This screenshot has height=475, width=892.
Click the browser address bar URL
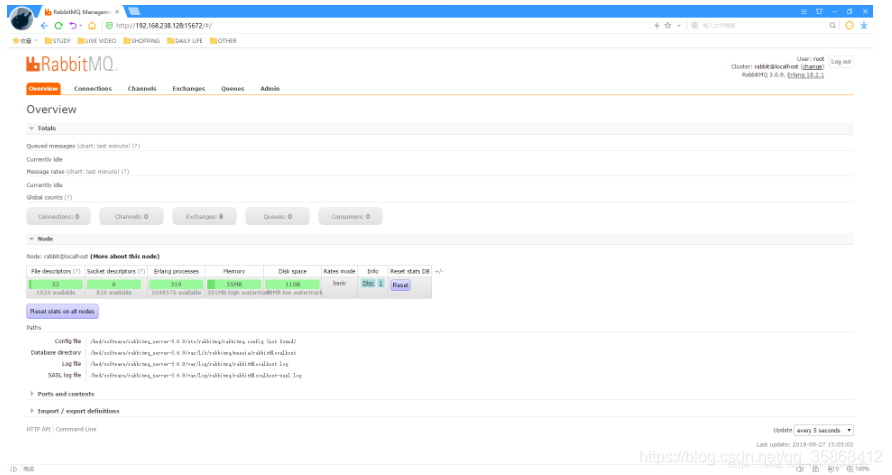pyautogui.click(x=164, y=26)
